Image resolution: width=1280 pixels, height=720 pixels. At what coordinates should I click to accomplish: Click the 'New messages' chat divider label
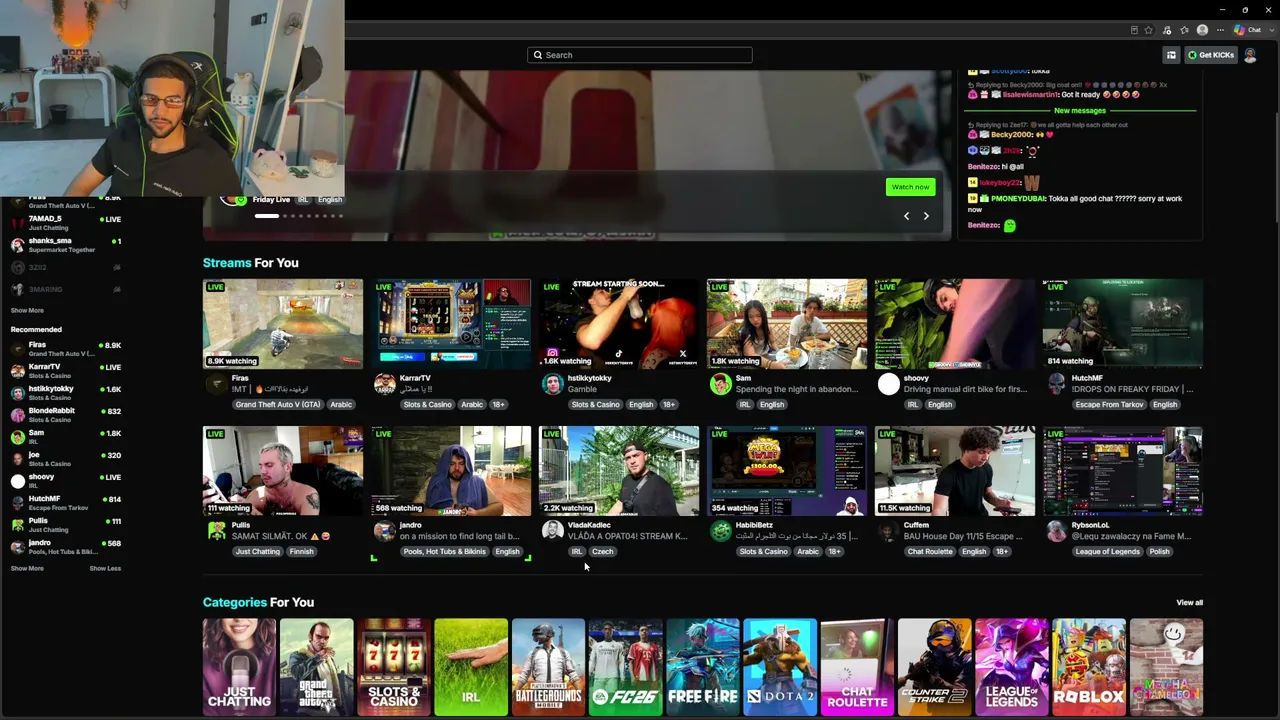pyautogui.click(x=1080, y=111)
